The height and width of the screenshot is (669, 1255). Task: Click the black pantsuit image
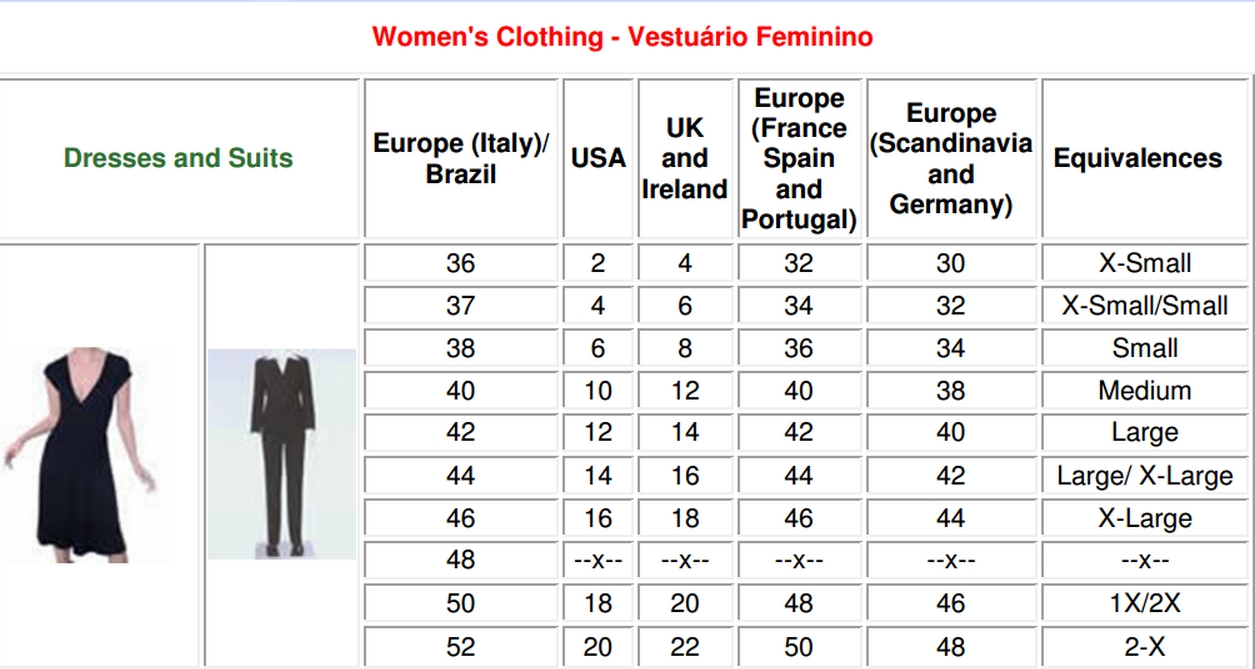[281, 453]
